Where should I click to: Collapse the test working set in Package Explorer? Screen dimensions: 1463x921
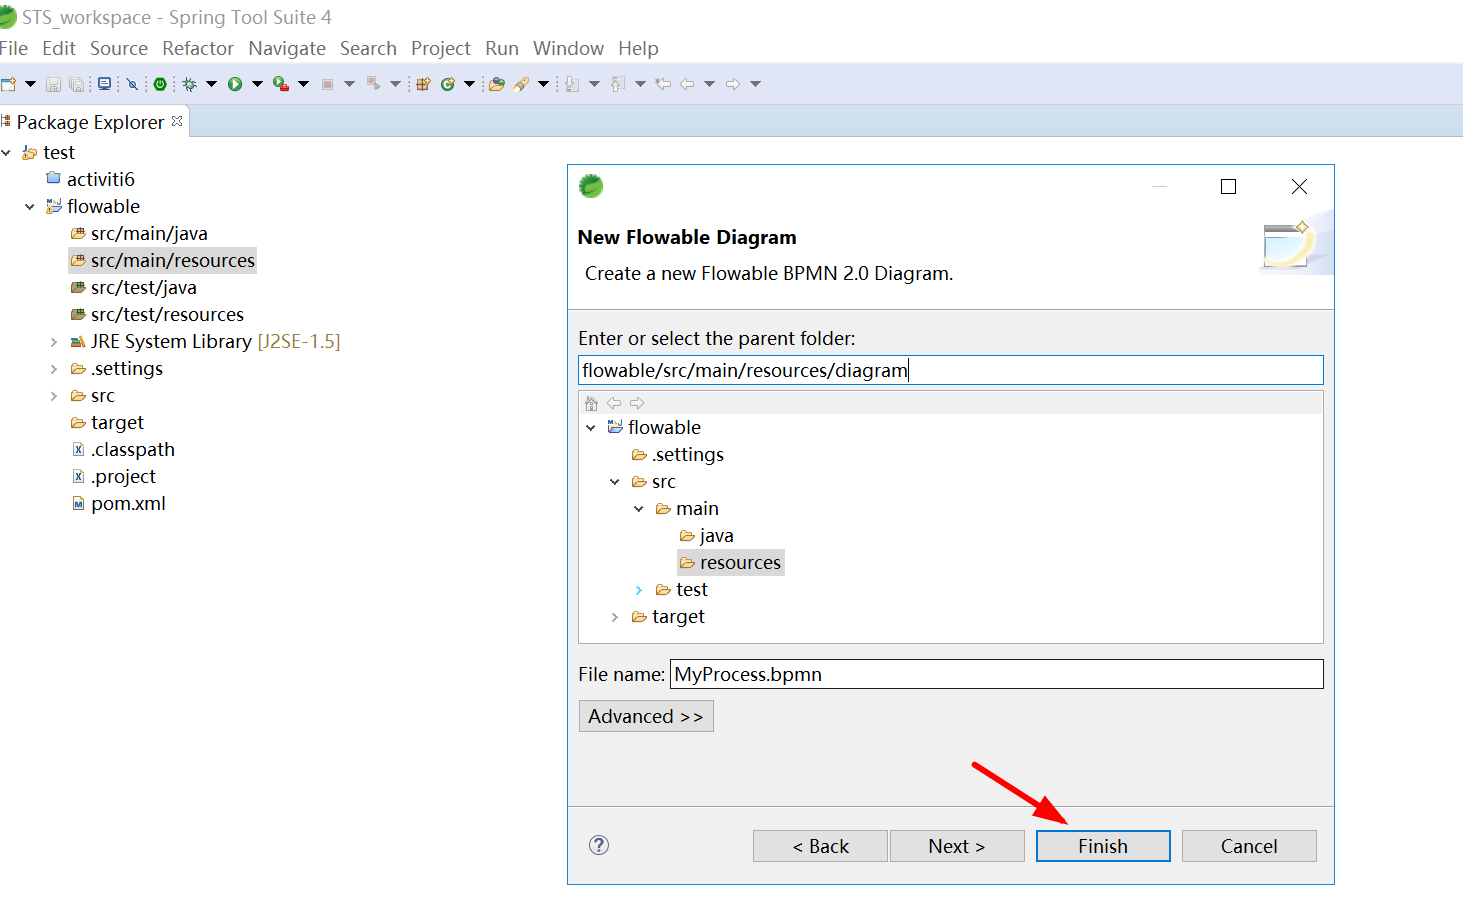tap(7, 153)
